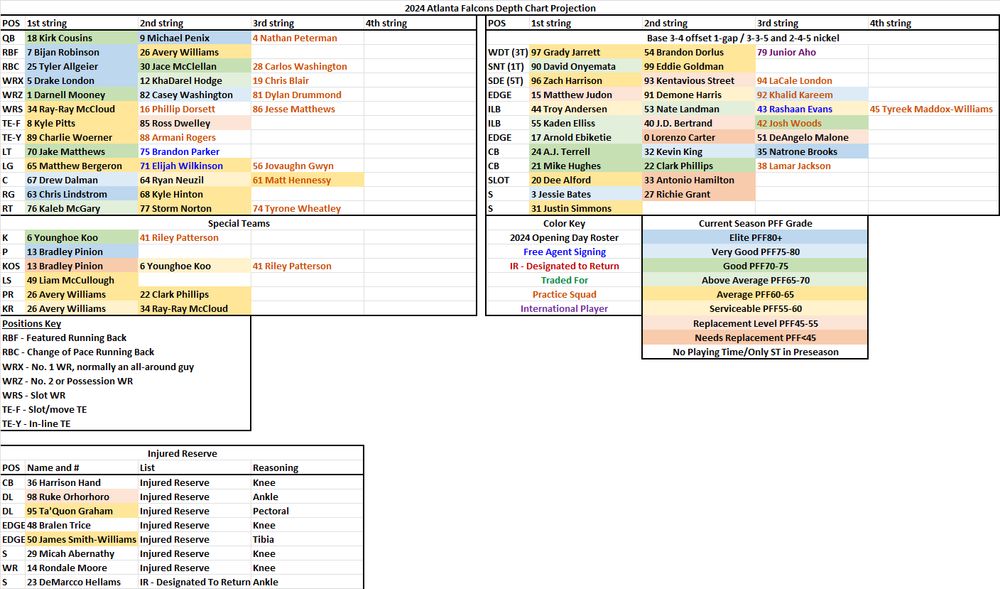The image size is (1000, 589).
Task: Select '49 Liam McCullough' long snapper cell
Action: coord(82,280)
